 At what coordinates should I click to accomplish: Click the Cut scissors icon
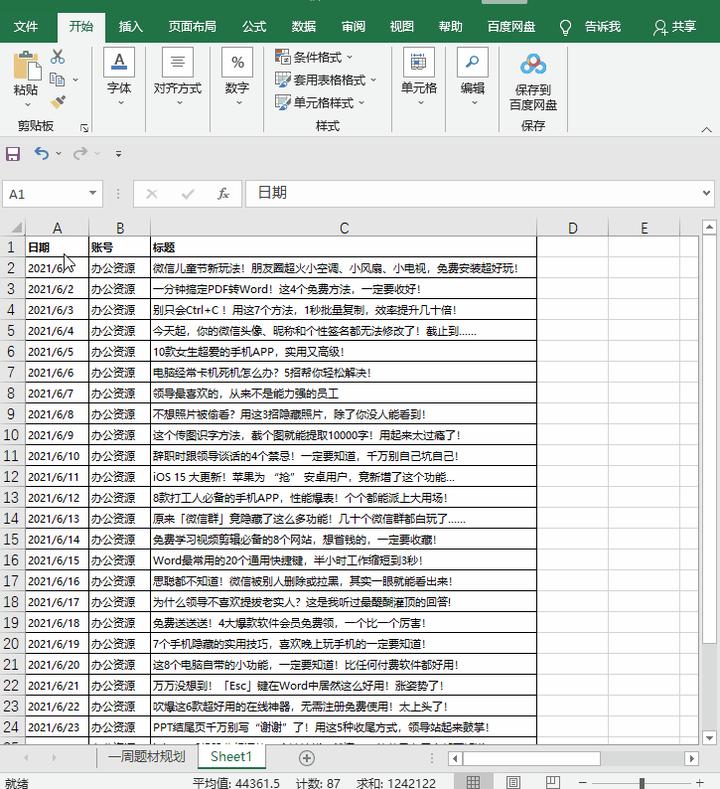[x=57, y=57]
